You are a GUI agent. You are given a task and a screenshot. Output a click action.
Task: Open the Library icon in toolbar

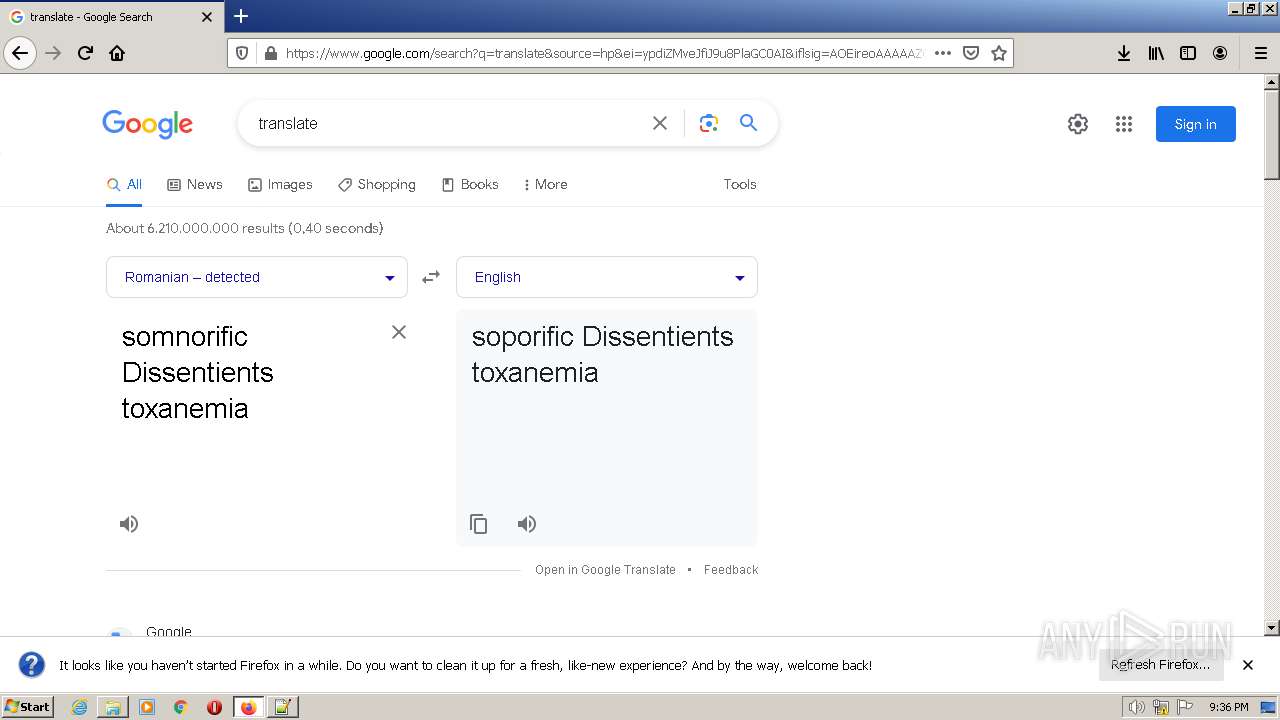tap(1156, 53)
